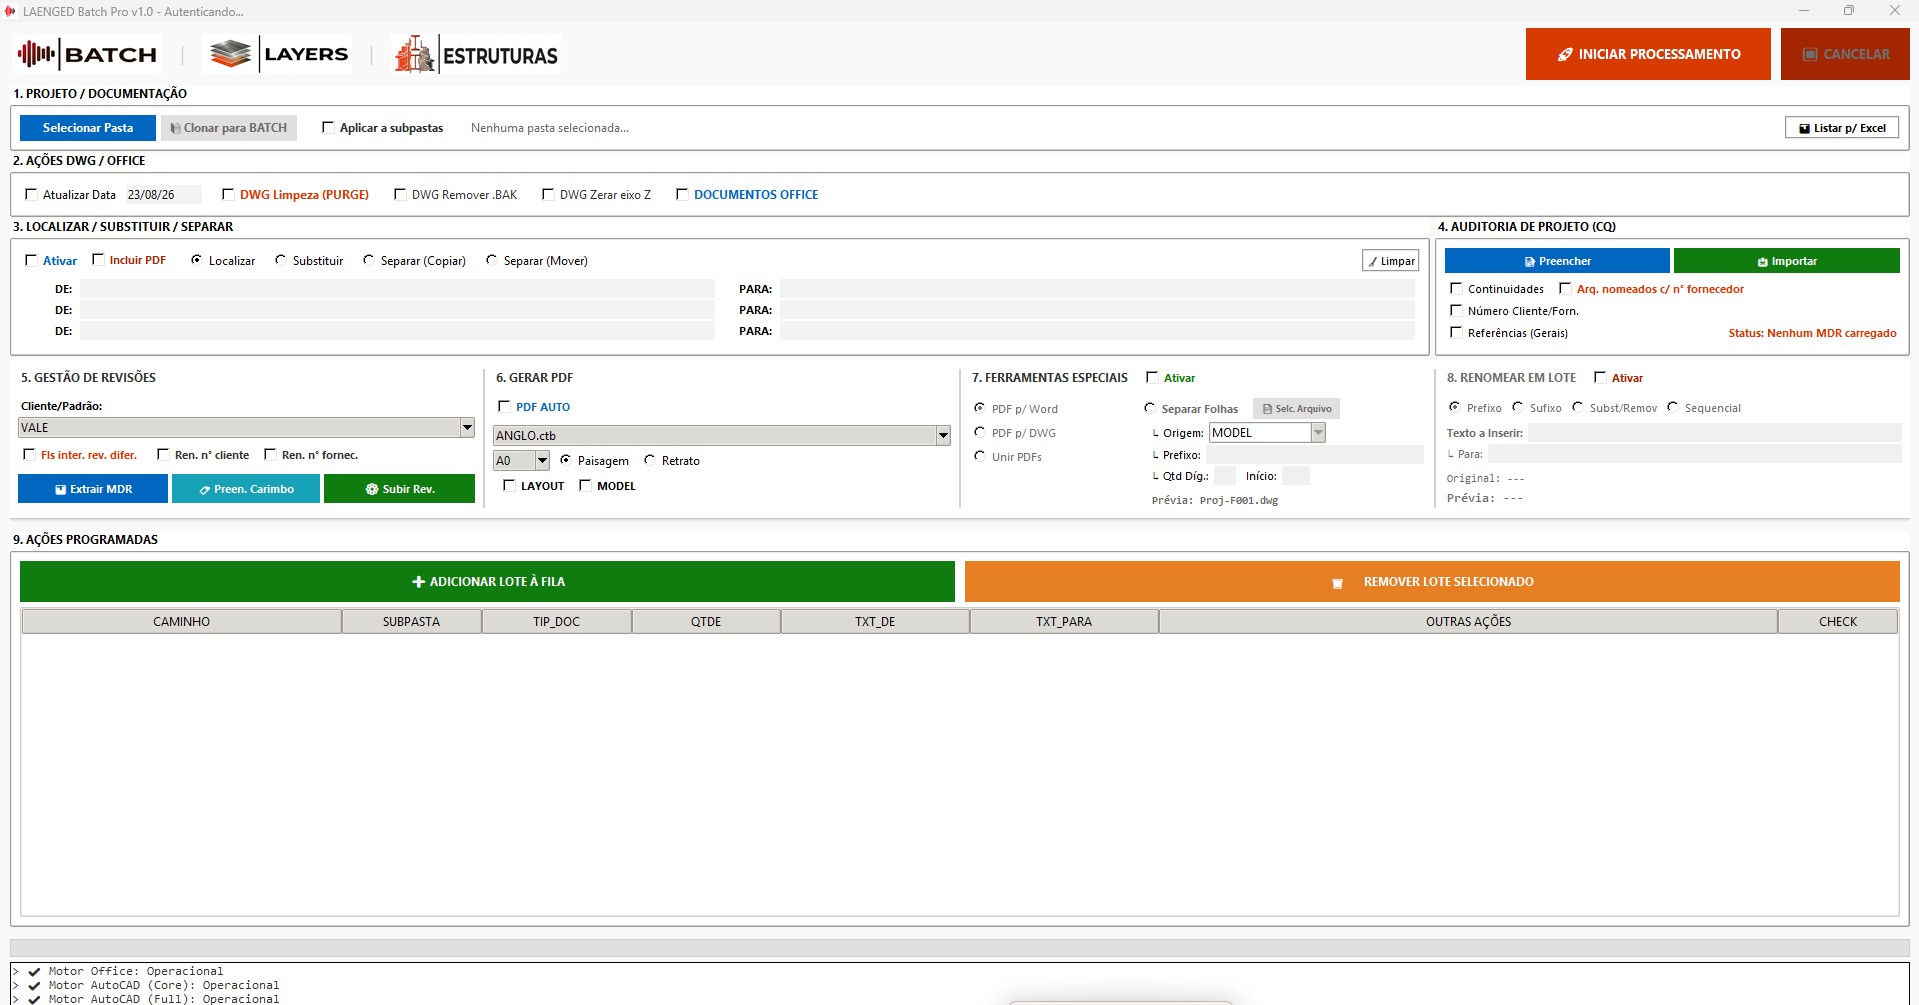
Task: Click the CAMINHO column header
Action: (181, 621)
